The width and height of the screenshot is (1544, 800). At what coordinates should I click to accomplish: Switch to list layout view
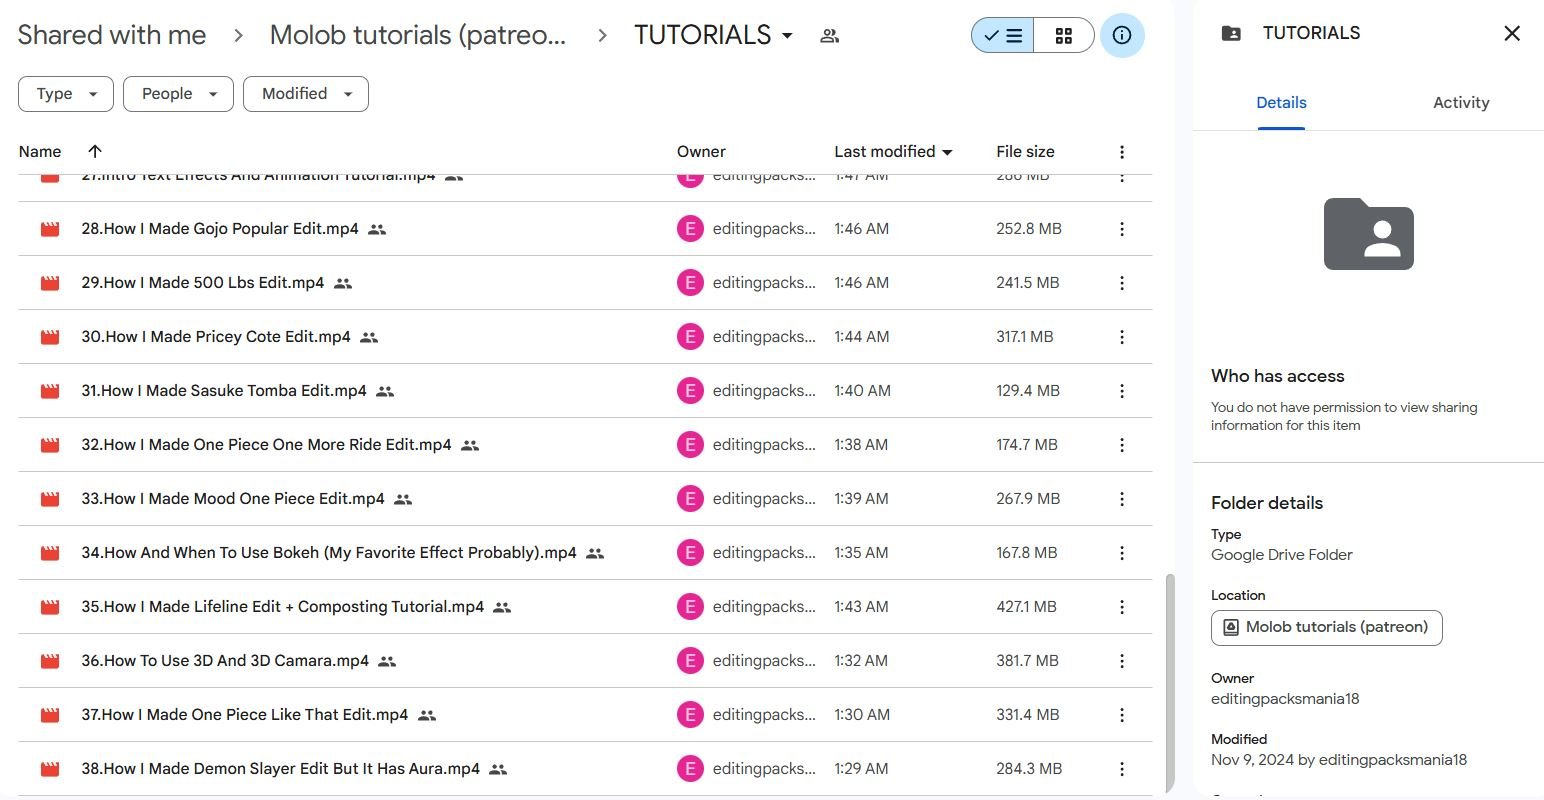point(1002,36)
